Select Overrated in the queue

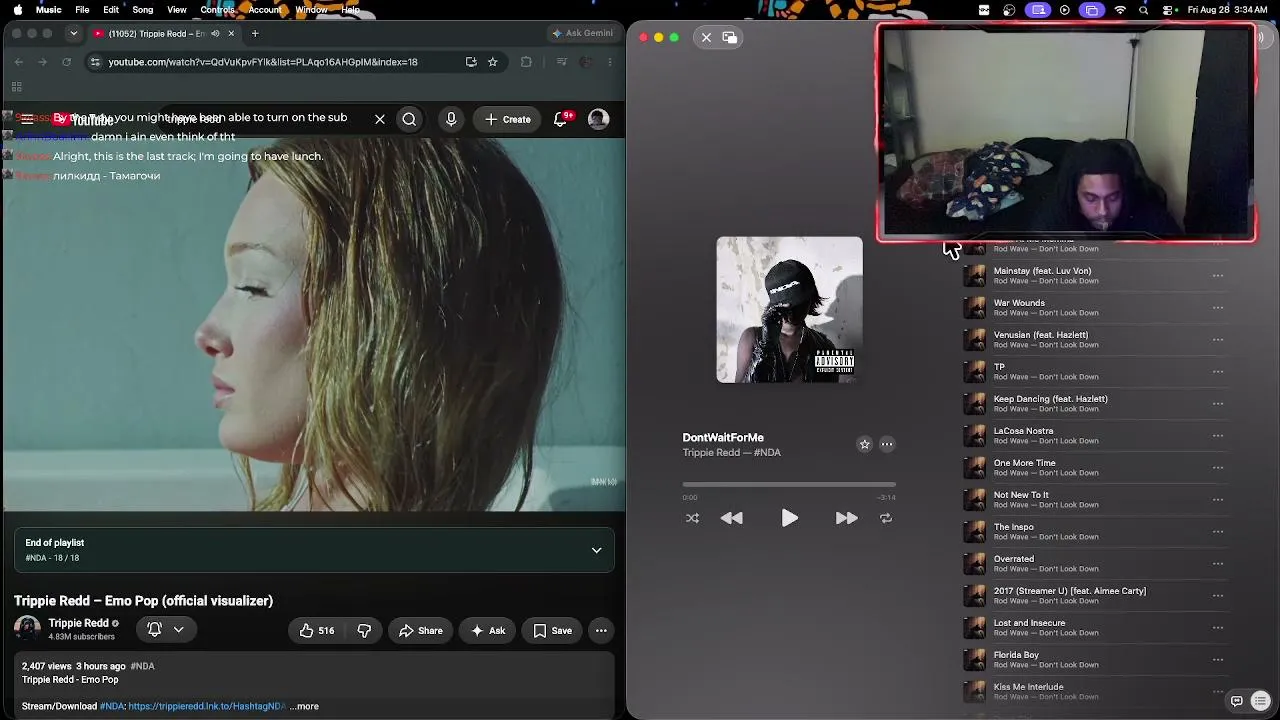tap(1095, 564)
